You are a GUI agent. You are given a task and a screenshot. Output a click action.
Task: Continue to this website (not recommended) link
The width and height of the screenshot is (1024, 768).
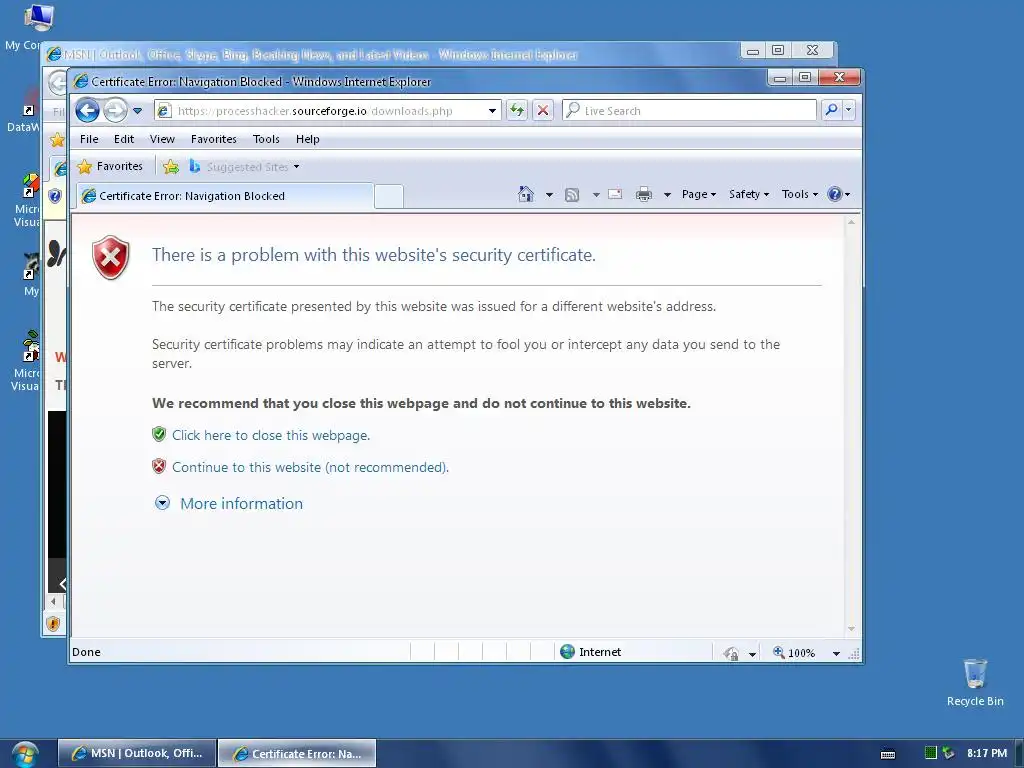(310, 468)
